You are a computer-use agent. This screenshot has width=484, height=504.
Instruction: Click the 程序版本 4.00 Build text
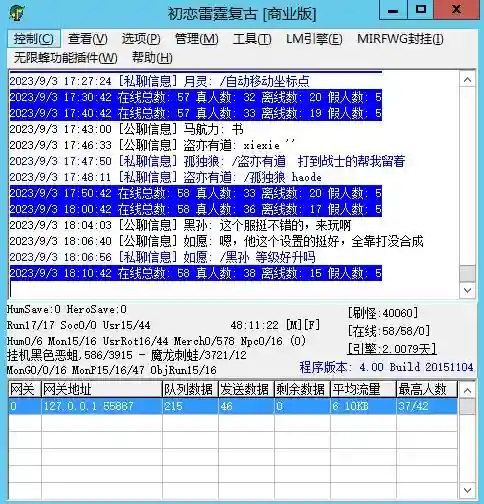[386, 367]
